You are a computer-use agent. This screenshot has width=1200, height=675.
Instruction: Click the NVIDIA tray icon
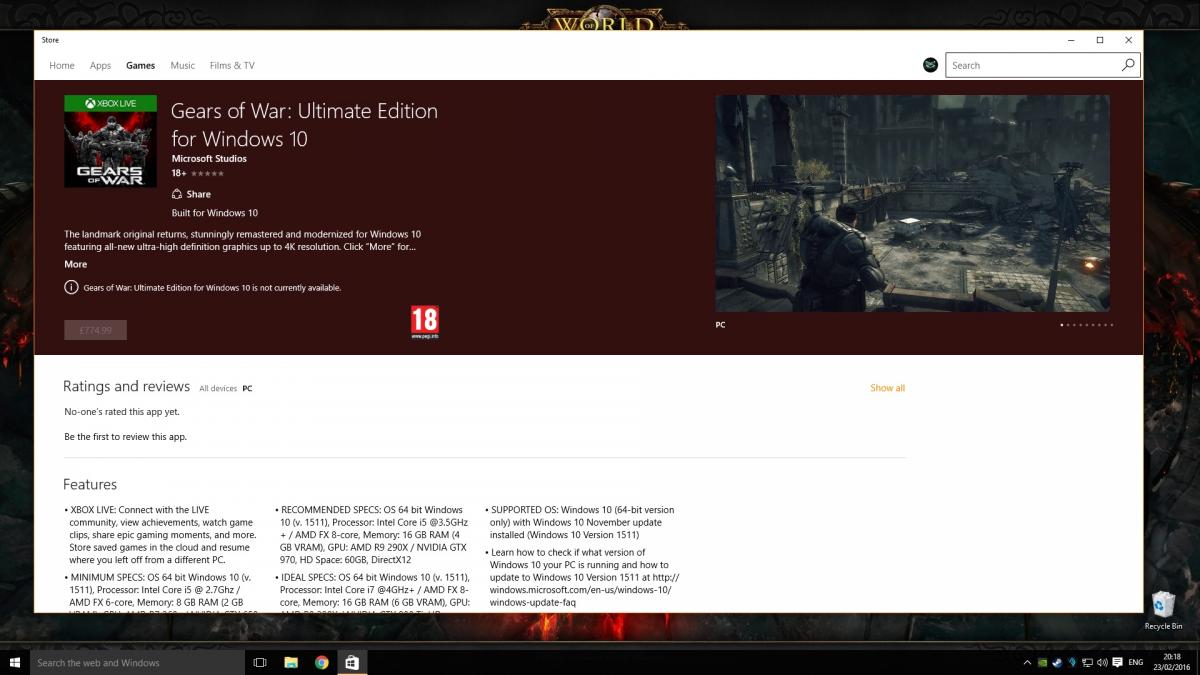coord(1042,662)
